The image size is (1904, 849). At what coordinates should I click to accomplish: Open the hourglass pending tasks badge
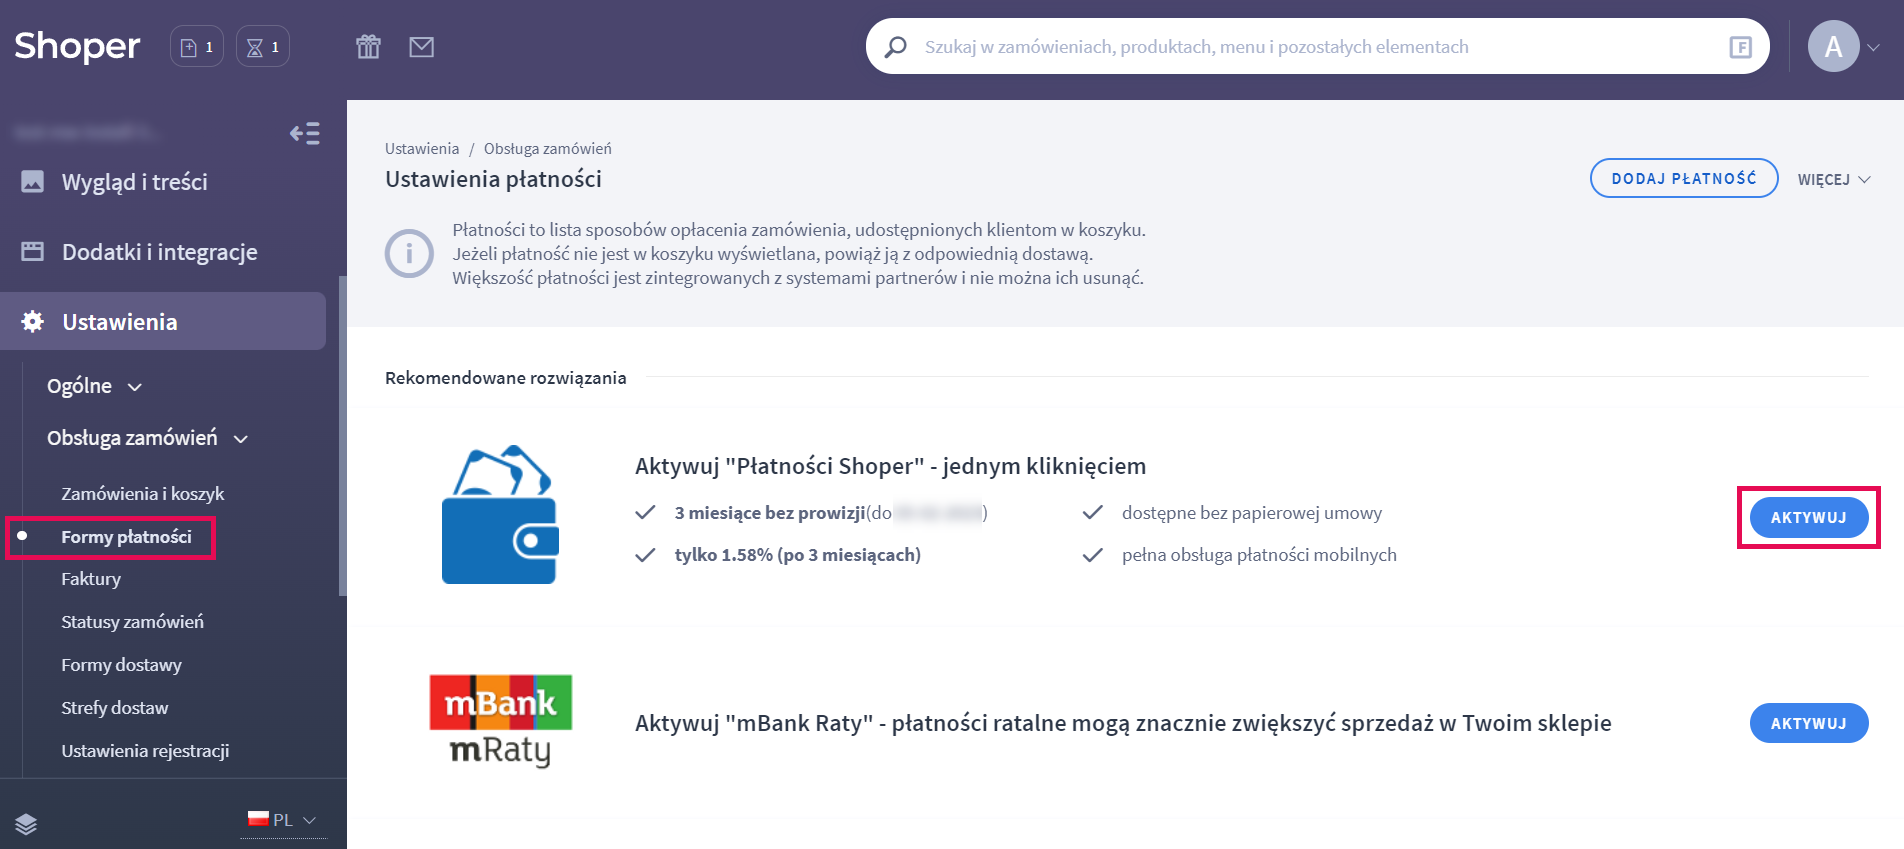pyautogui.click(x=263, y=47)
